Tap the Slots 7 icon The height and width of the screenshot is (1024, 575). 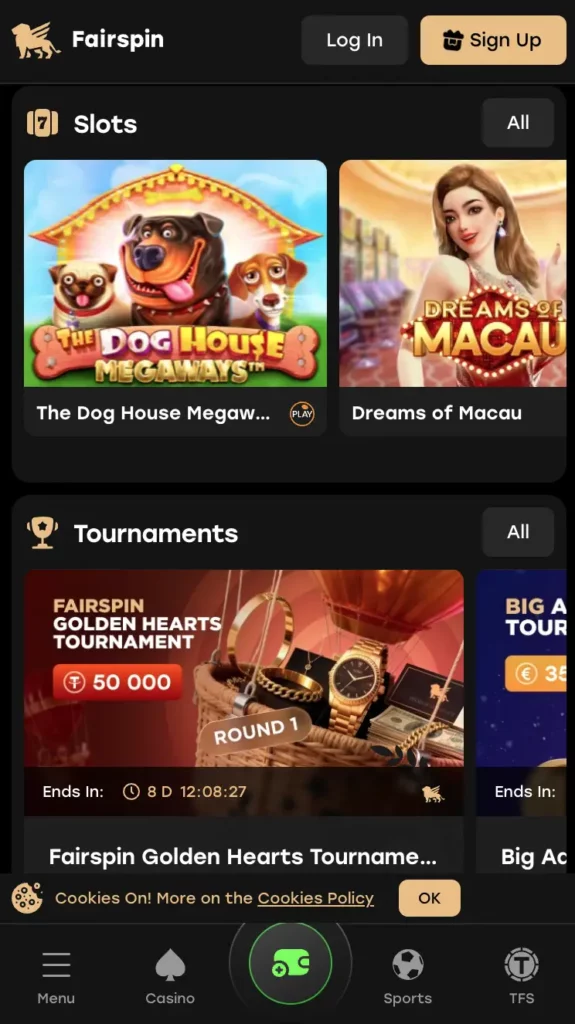pyautogui.click(x=42, y=123)
